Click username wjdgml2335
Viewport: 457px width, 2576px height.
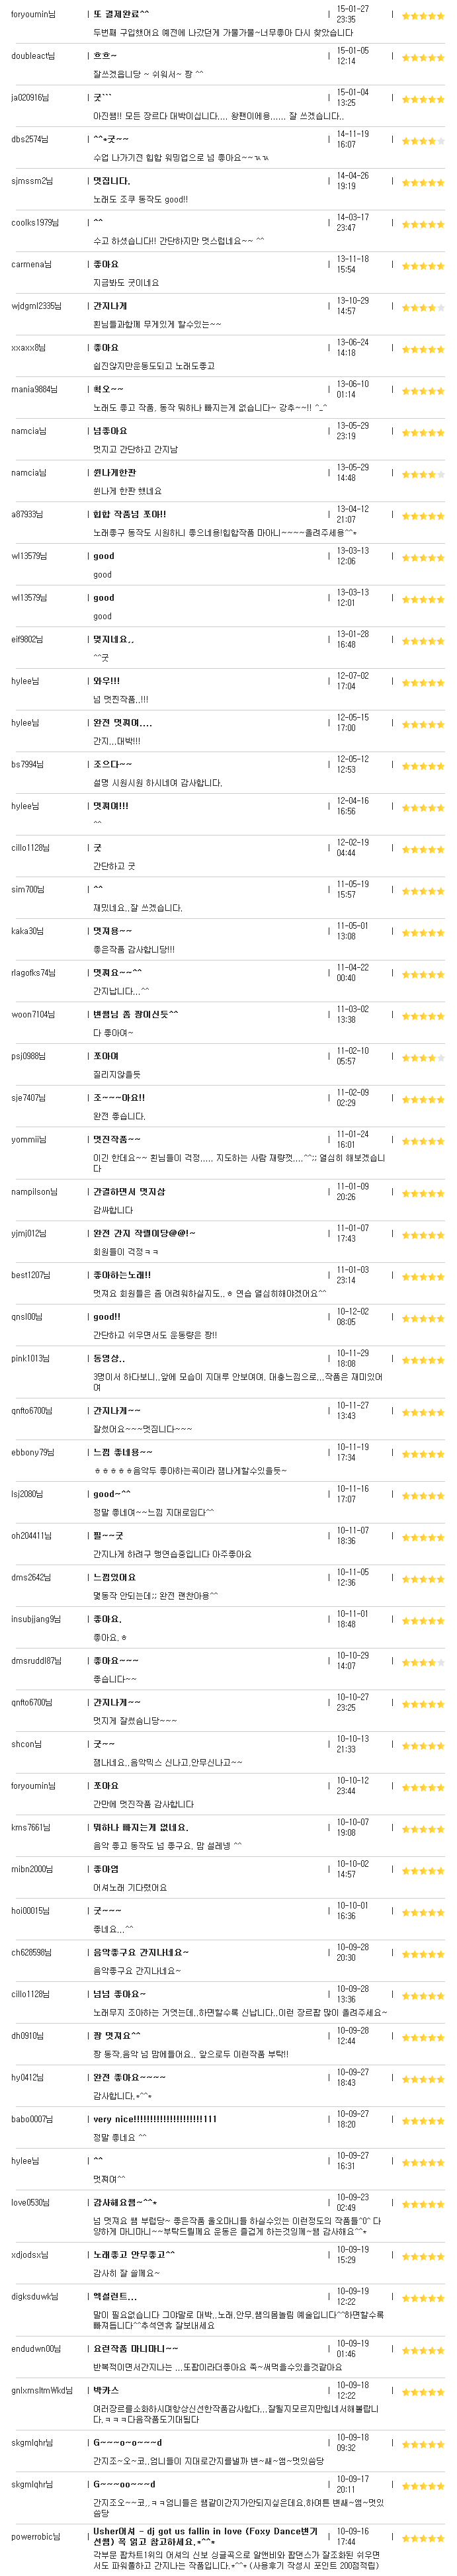(36, 306)
